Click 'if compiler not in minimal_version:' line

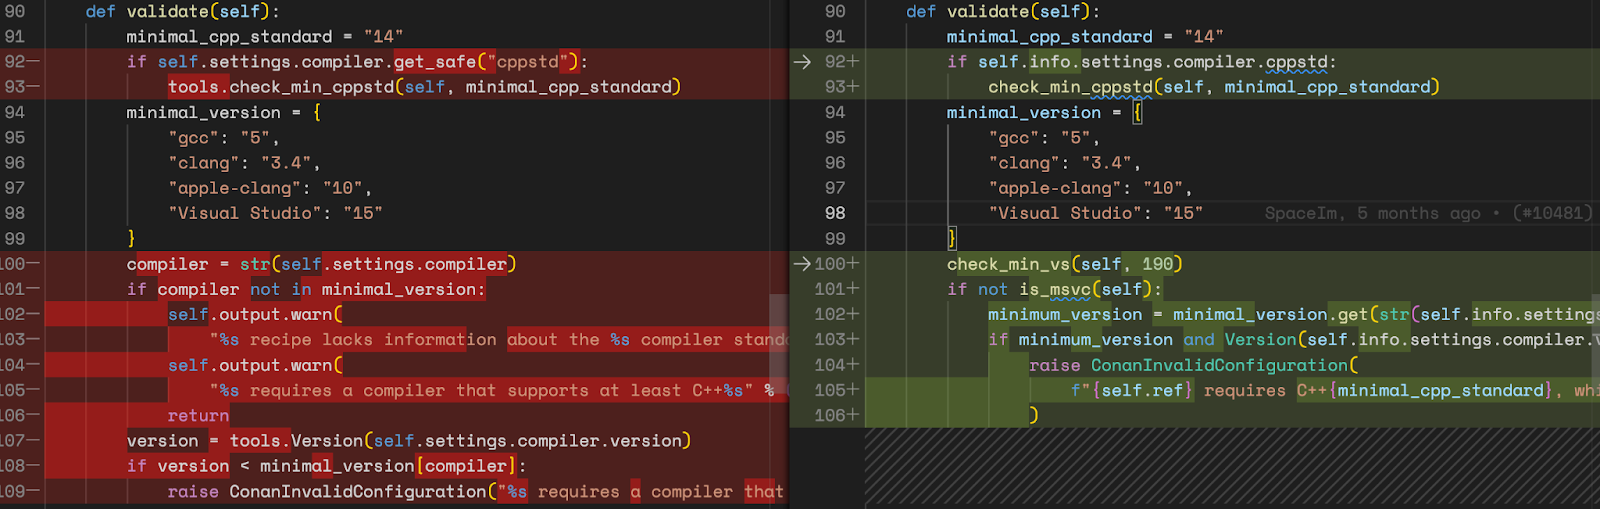(306, 289)
